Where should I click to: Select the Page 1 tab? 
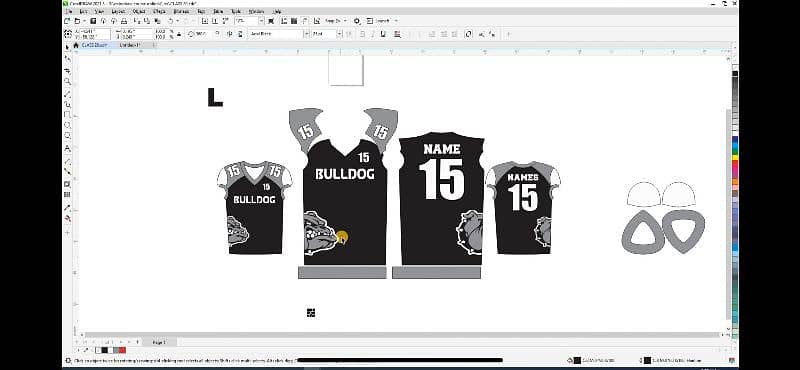[x=159, y=342]
